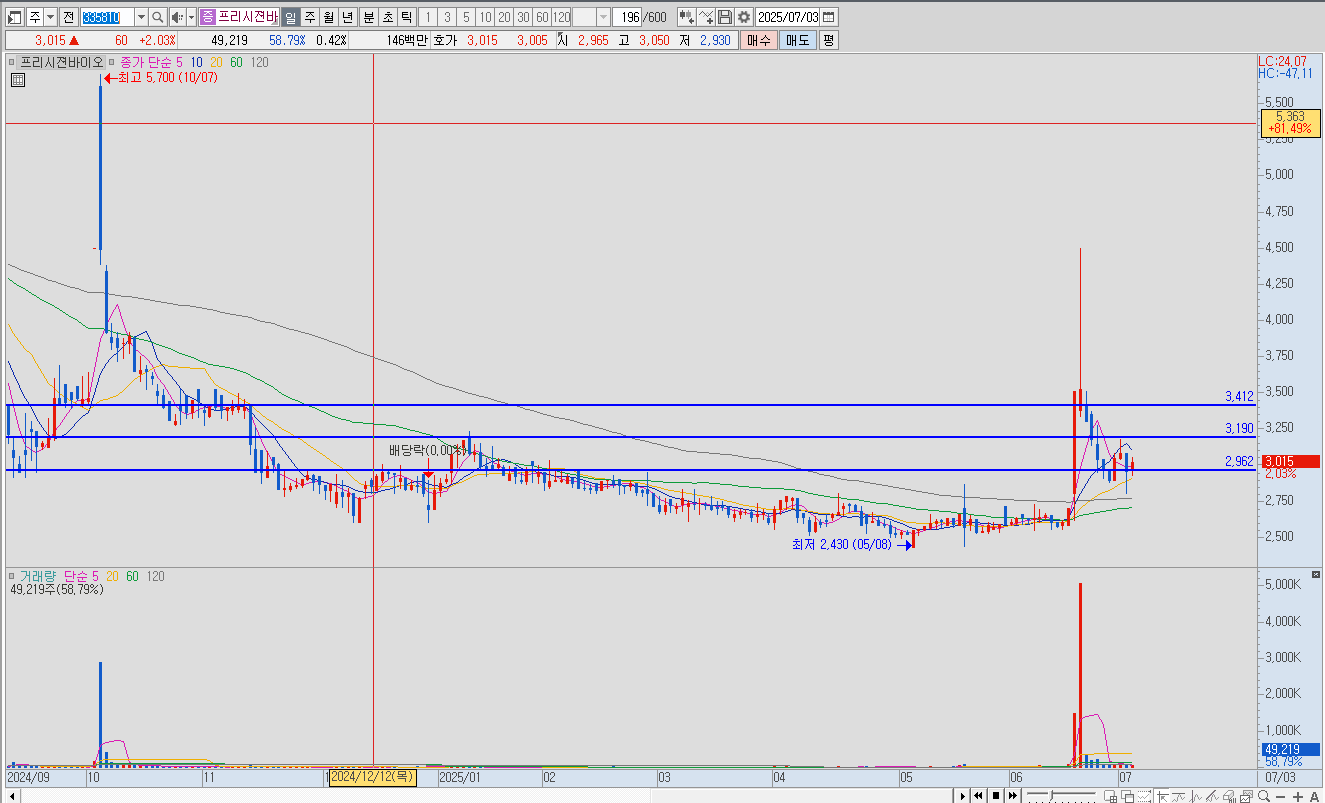Click the chart layout icon at top-left
This screenshot has height=803, width=1325.
click(14, 17)
